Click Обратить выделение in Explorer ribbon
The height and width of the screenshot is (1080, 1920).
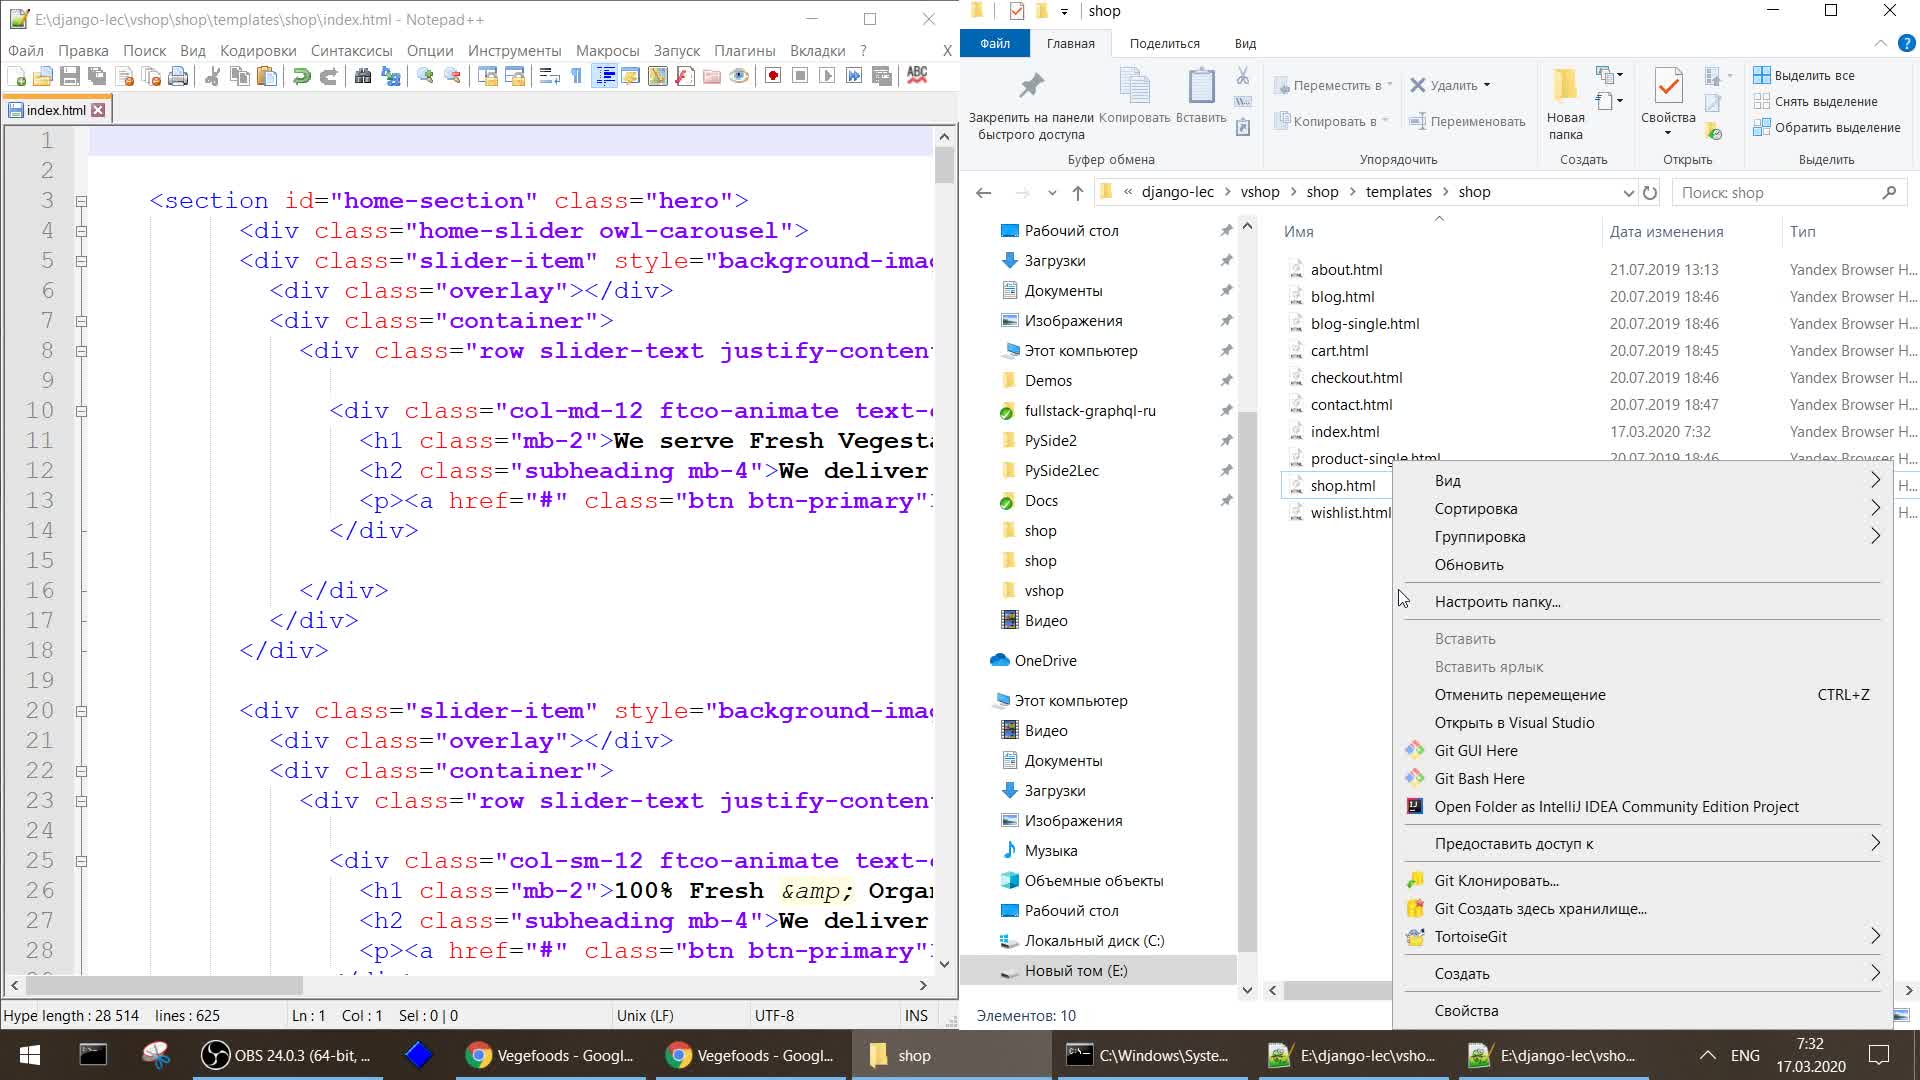pyautogui.click(x=1827, y=127)
